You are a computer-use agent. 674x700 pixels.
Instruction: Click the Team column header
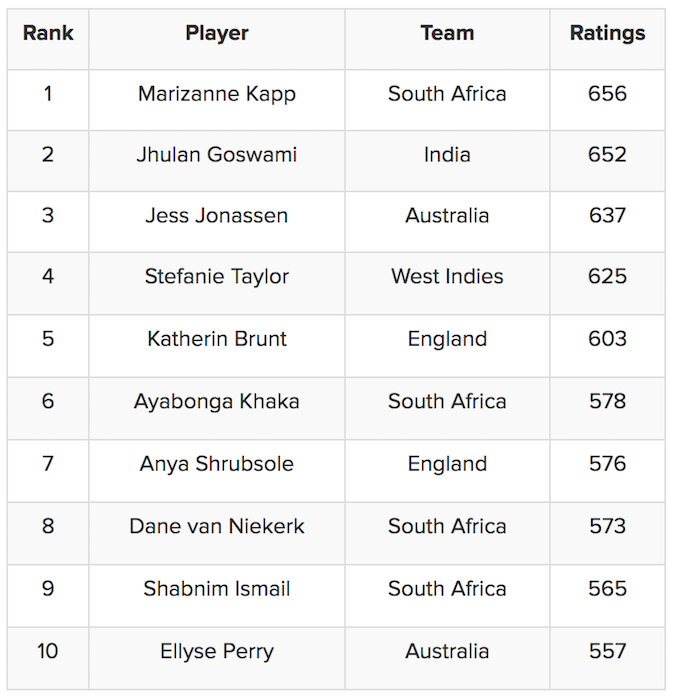coord(447,33)
